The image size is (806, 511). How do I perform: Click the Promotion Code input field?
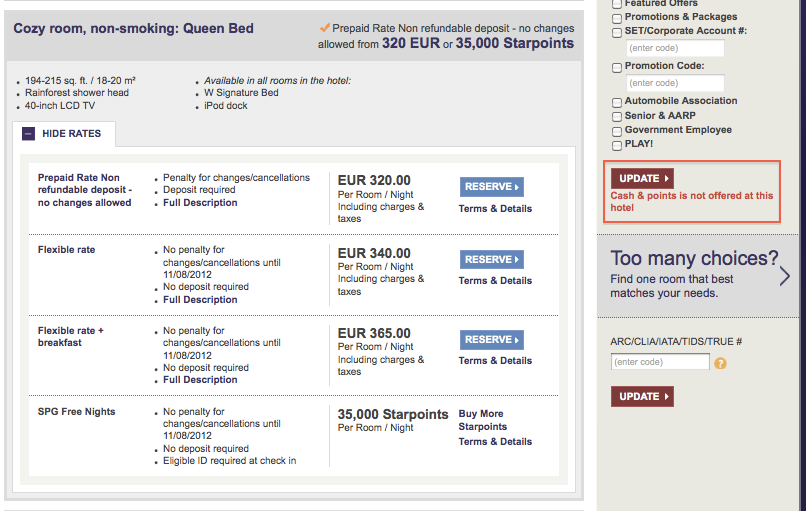coord(659,83)
